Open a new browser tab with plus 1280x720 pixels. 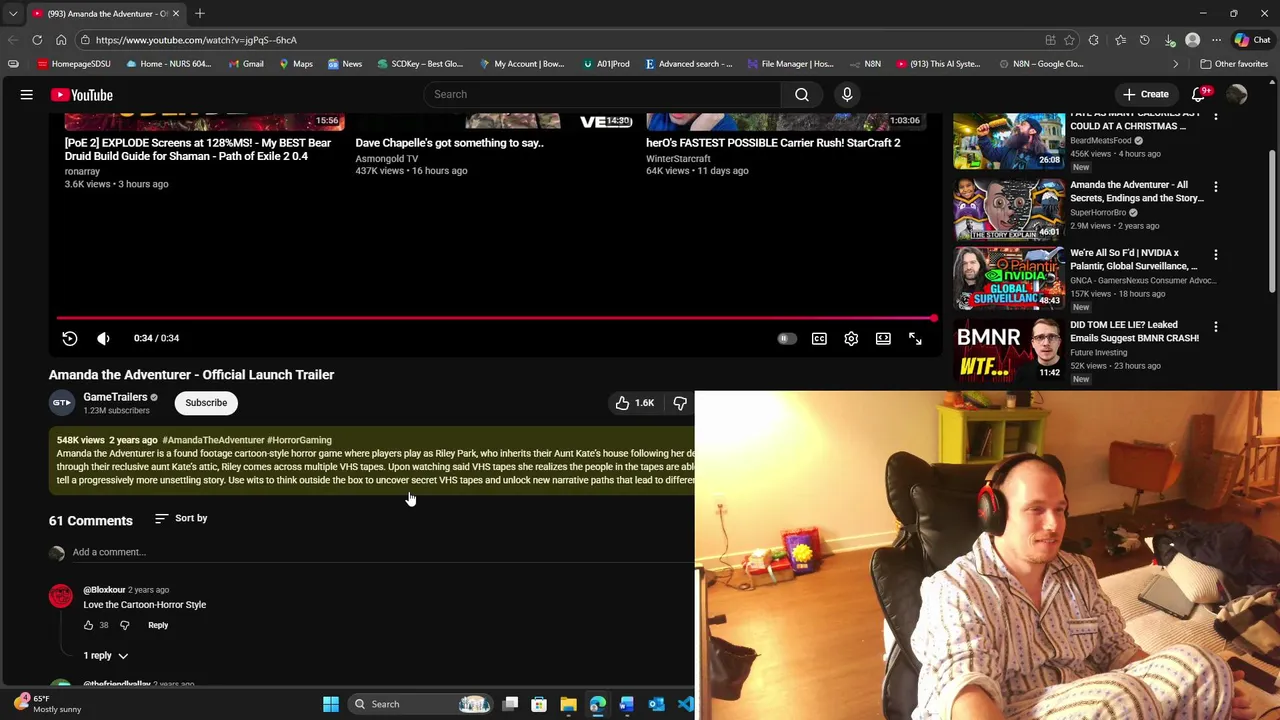pyautogui.click(x=200, y=13)
